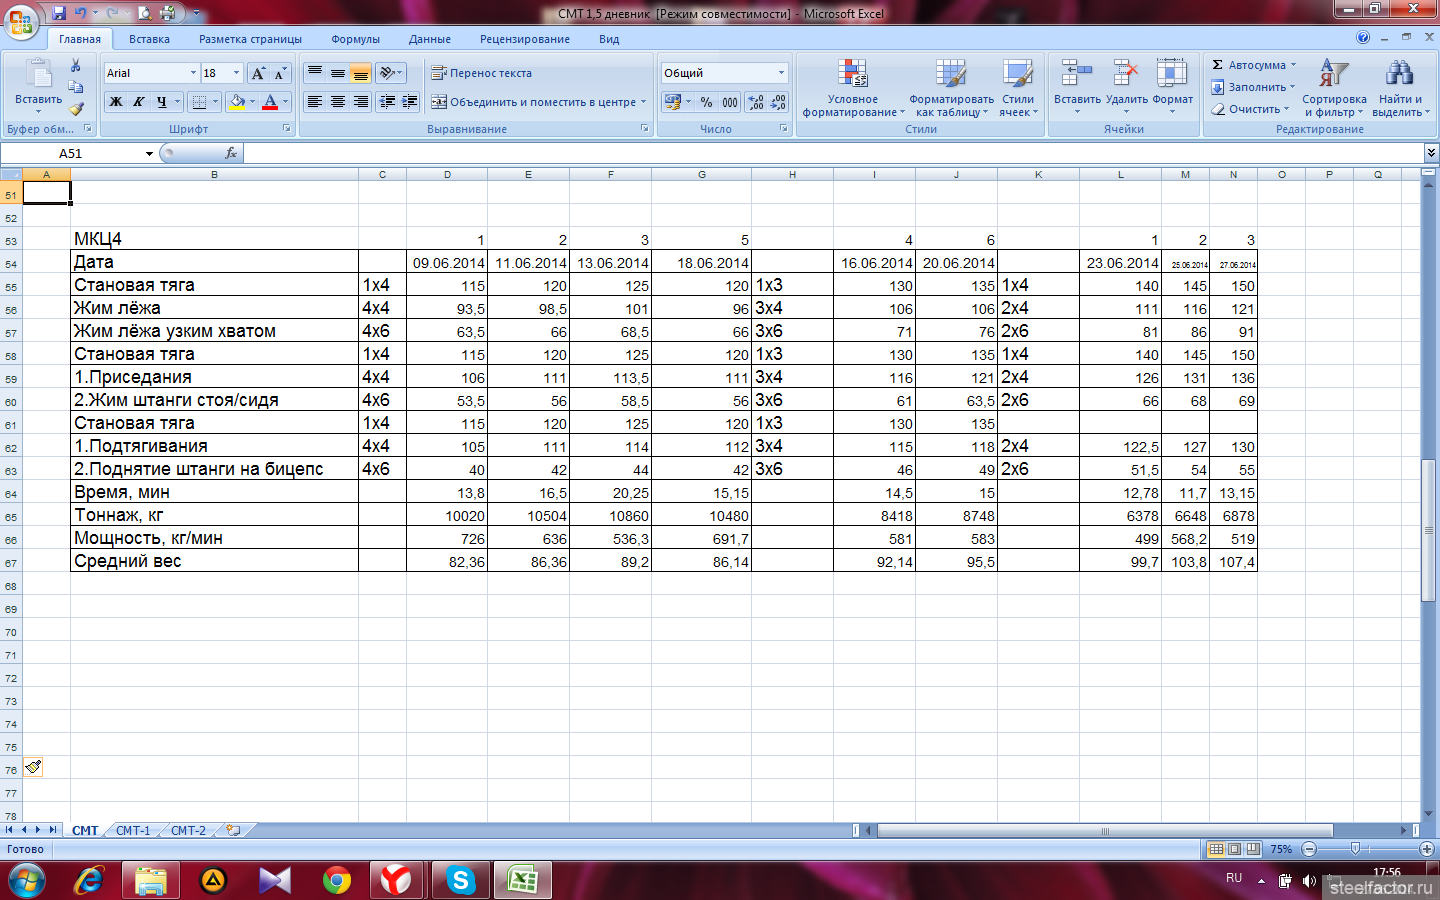Go to the Данные tab
Image resolution: width=1440 pixels, height=900 pixels.
point(430,39)
